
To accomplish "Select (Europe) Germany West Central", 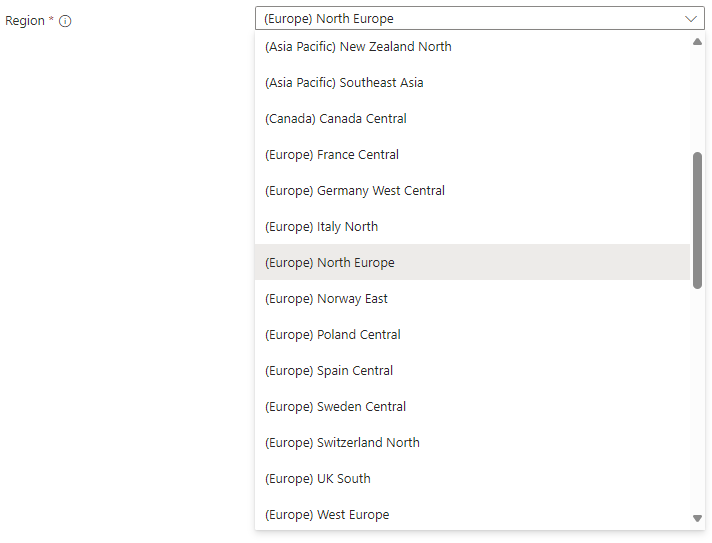I will [472, 190].
